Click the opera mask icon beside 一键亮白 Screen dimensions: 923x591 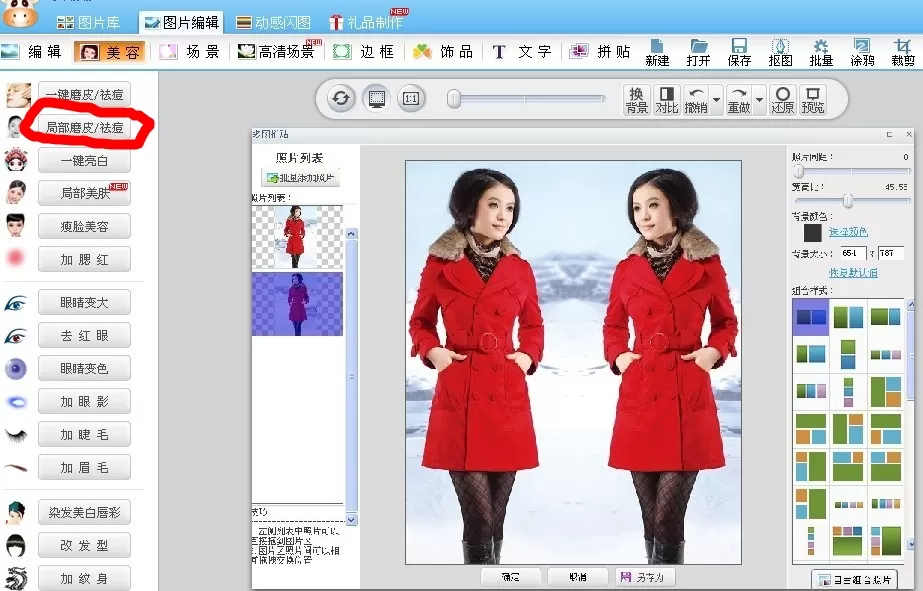tap(16, 160)
